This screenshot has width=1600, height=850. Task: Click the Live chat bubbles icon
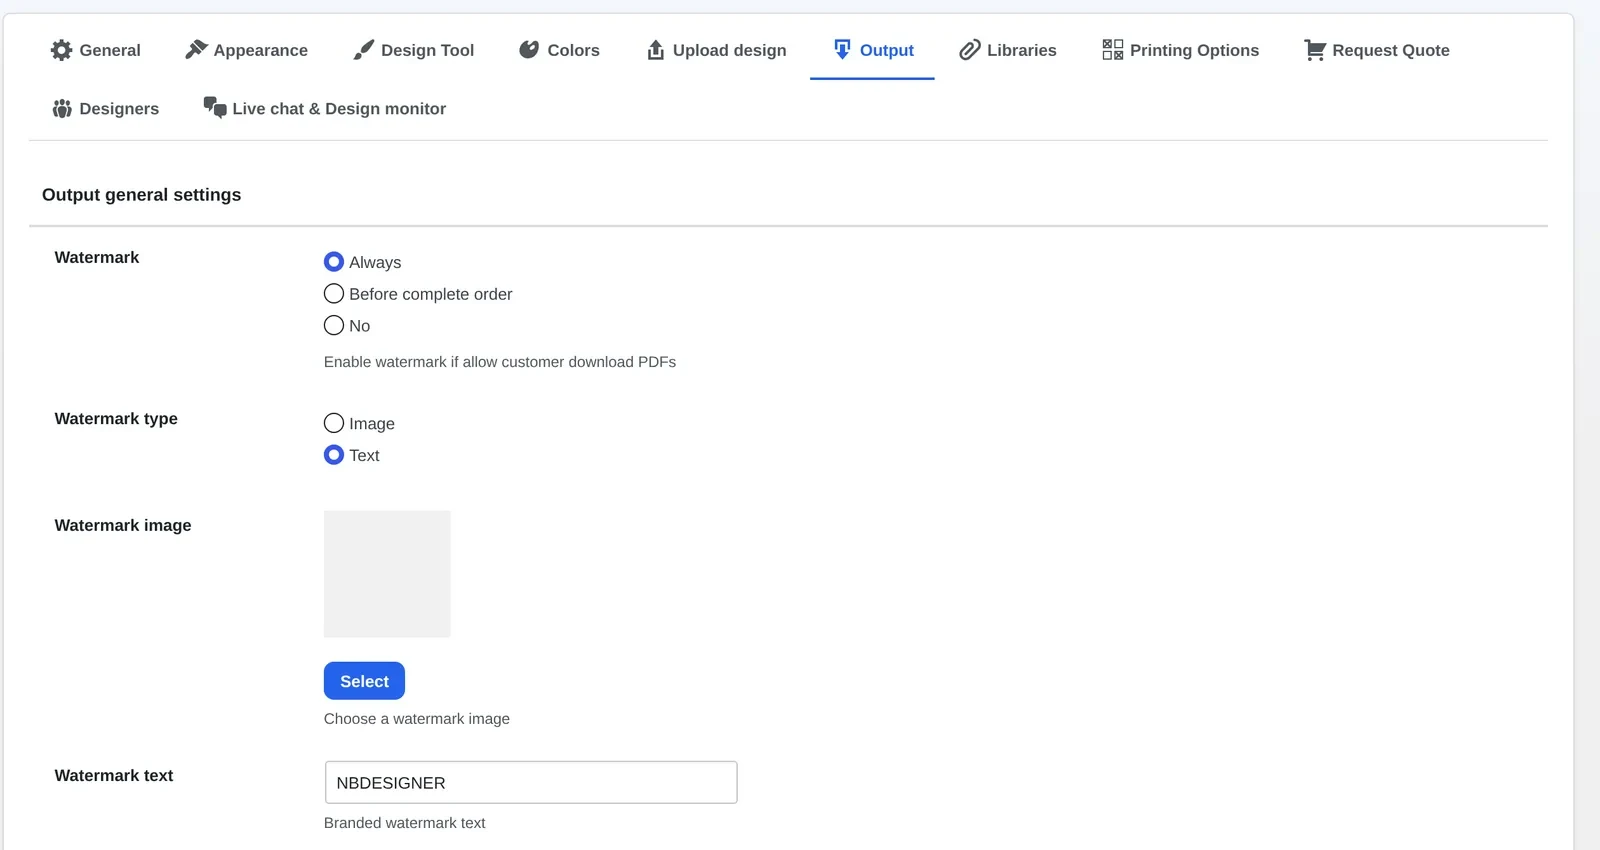[x=215, y=108]
